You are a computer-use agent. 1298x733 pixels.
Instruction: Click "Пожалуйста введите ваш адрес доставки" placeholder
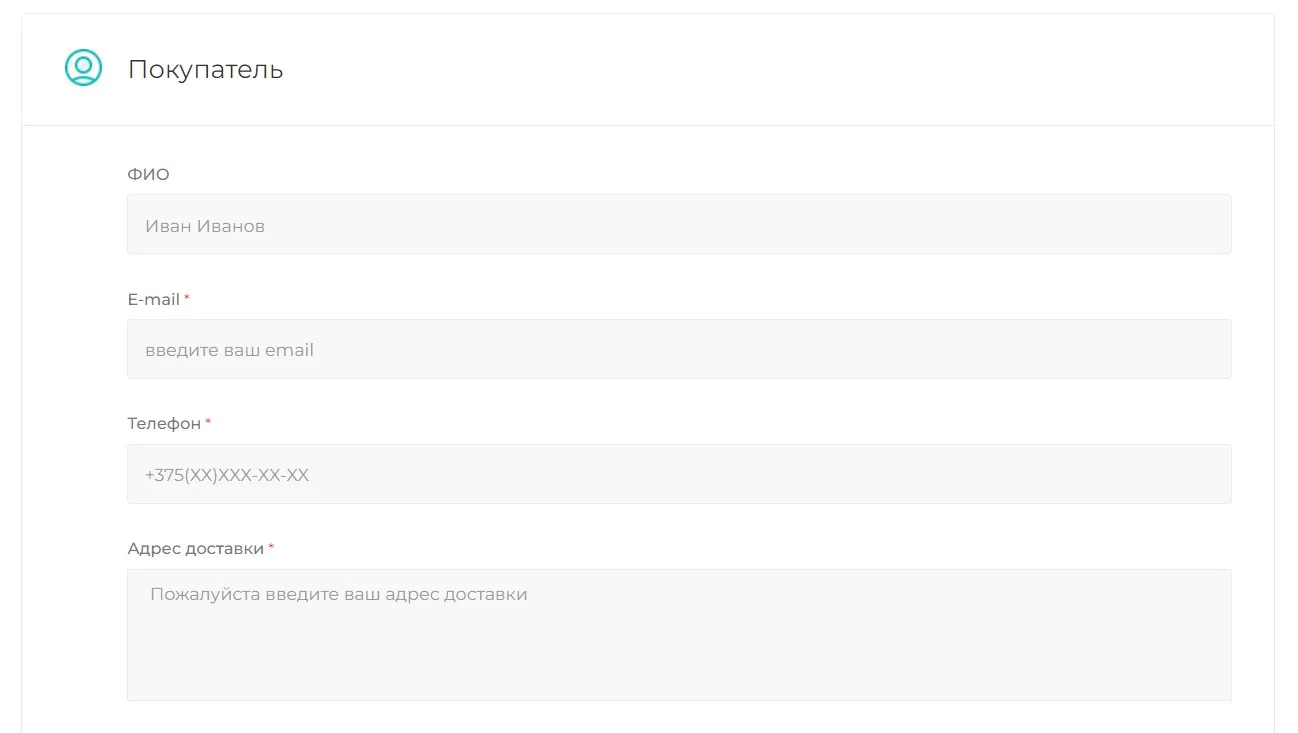(338, 595)
